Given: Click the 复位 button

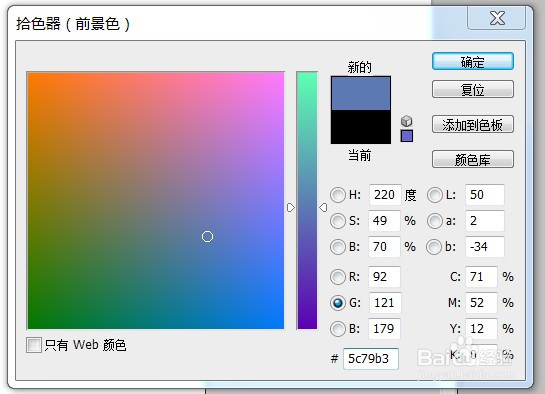Looking at the screenshot, I should 473,90.
